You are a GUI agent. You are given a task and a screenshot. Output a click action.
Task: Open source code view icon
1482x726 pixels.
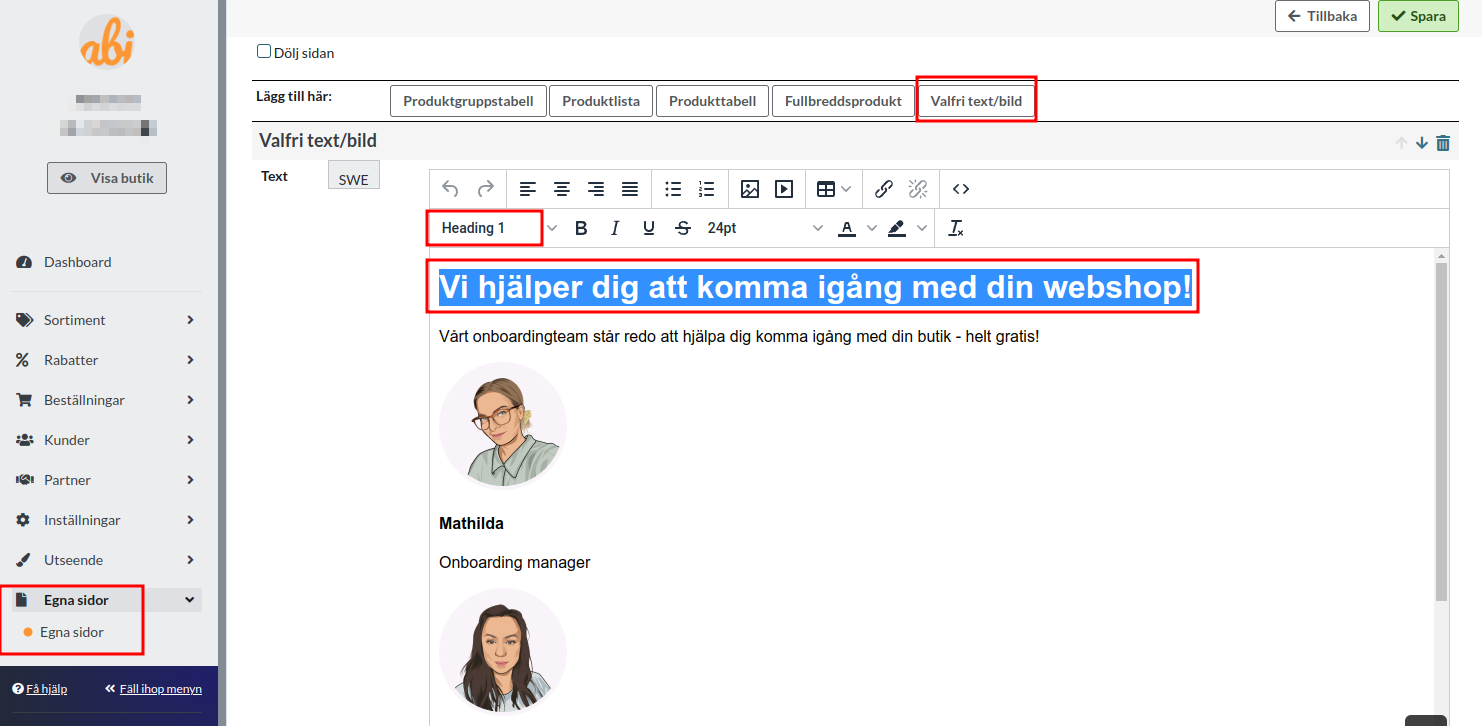click(x=961, y=189)
